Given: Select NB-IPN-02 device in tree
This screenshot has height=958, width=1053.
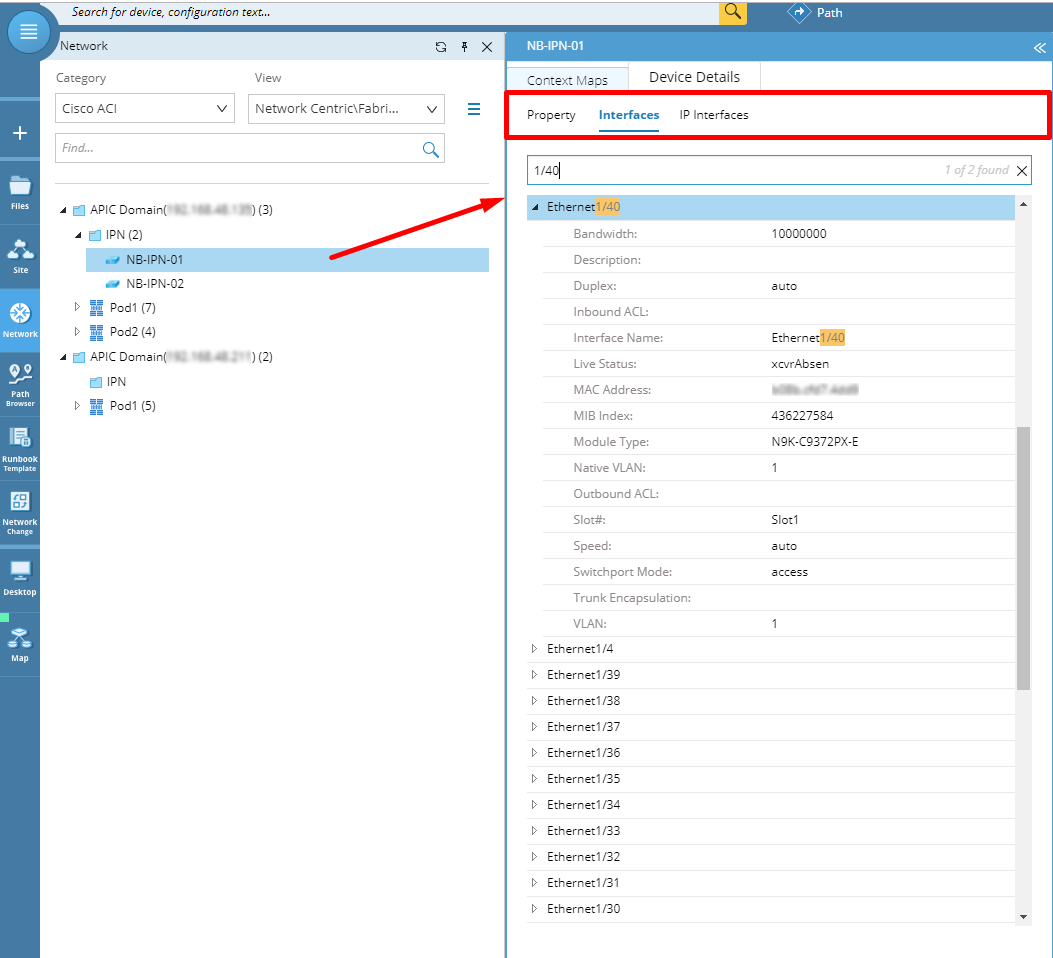Looking at the screenshot, I should click(154, 283).
